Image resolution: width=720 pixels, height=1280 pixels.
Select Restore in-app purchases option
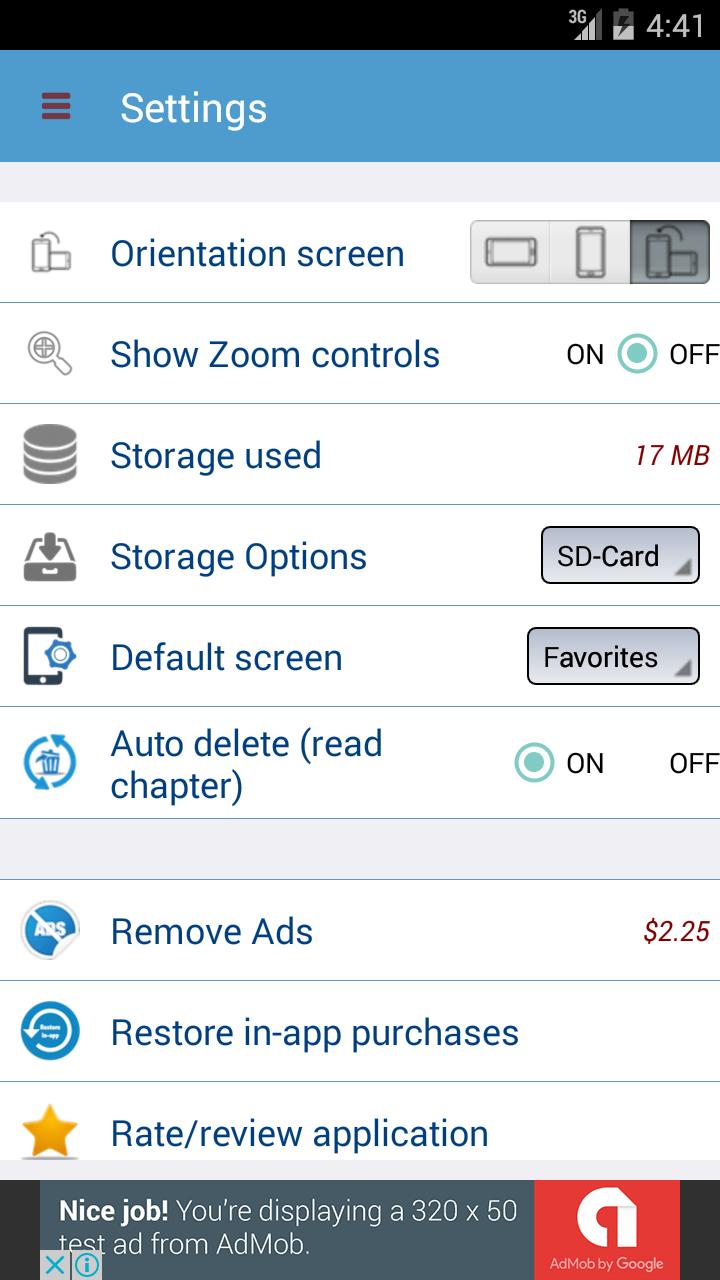315,1032
